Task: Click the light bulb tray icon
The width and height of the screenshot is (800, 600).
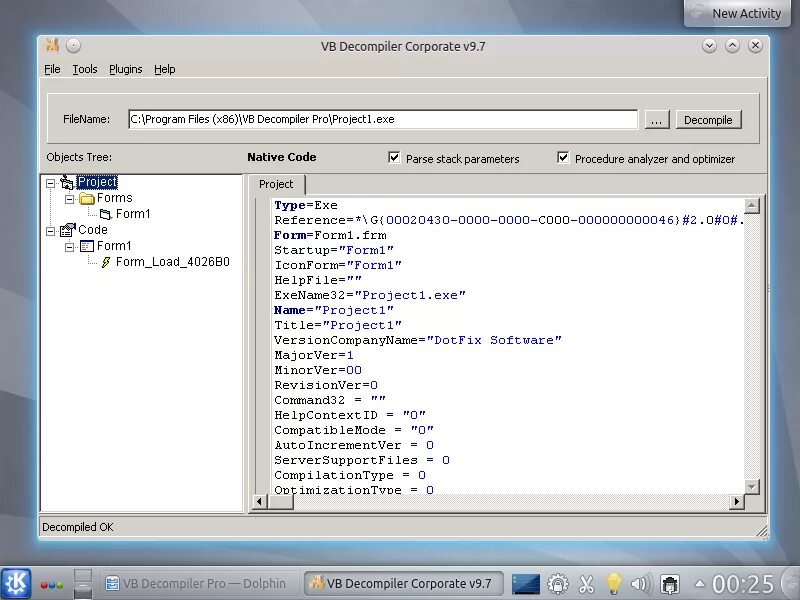Action: [x=613, y=584]
